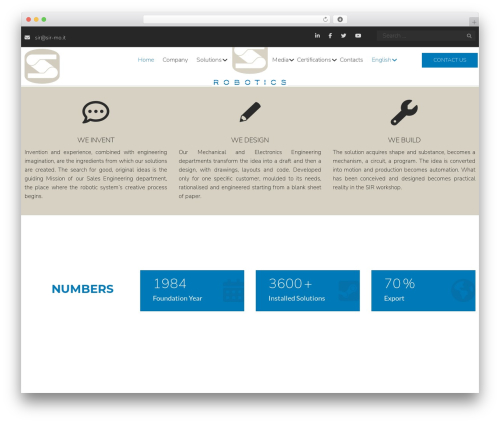Screen dimensions: 500x423
Task: Click the globe icon in Export card
Action: click(463, 291)
